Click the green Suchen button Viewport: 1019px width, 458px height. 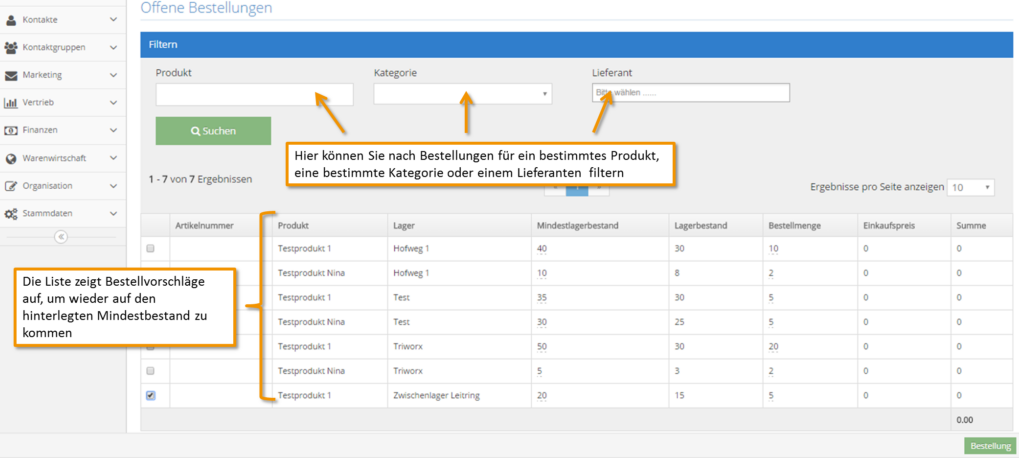point(213,131)
